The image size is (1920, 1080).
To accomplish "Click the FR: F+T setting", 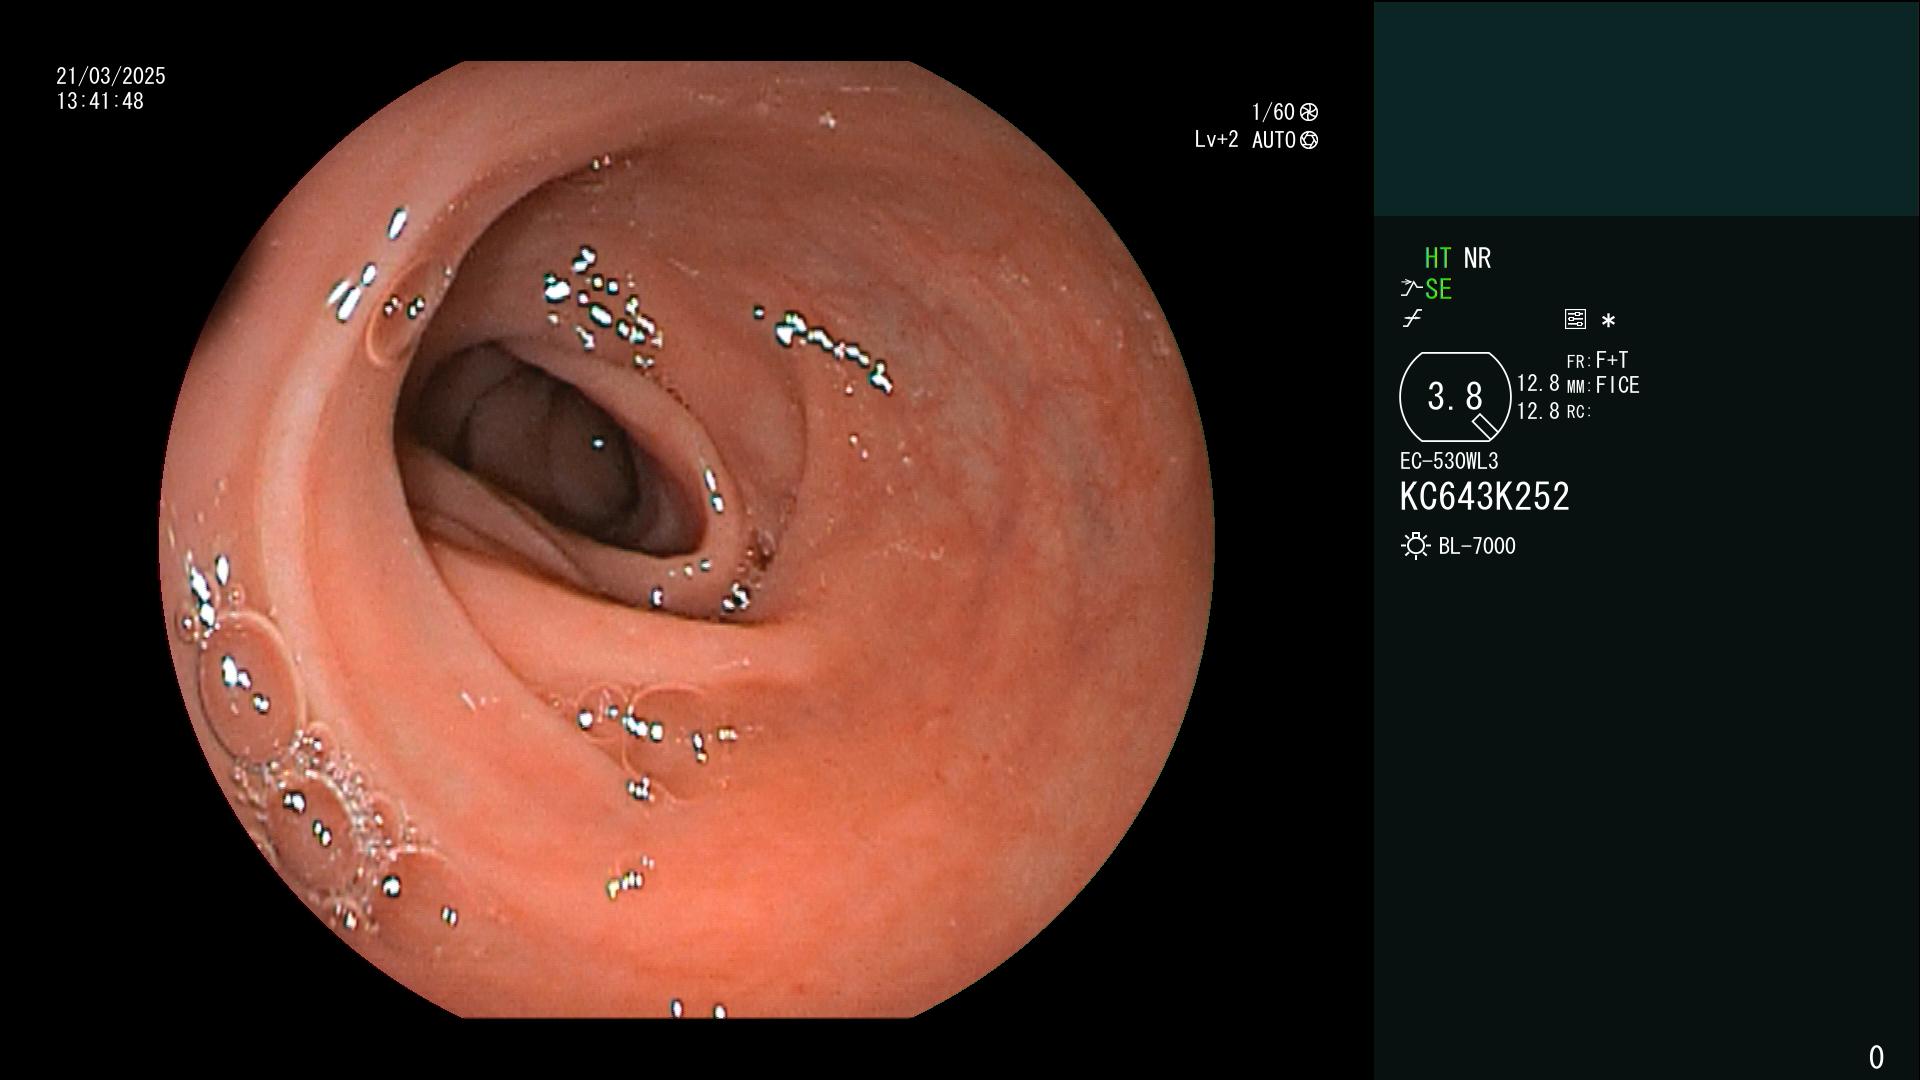I will [x=1598, y=360].
